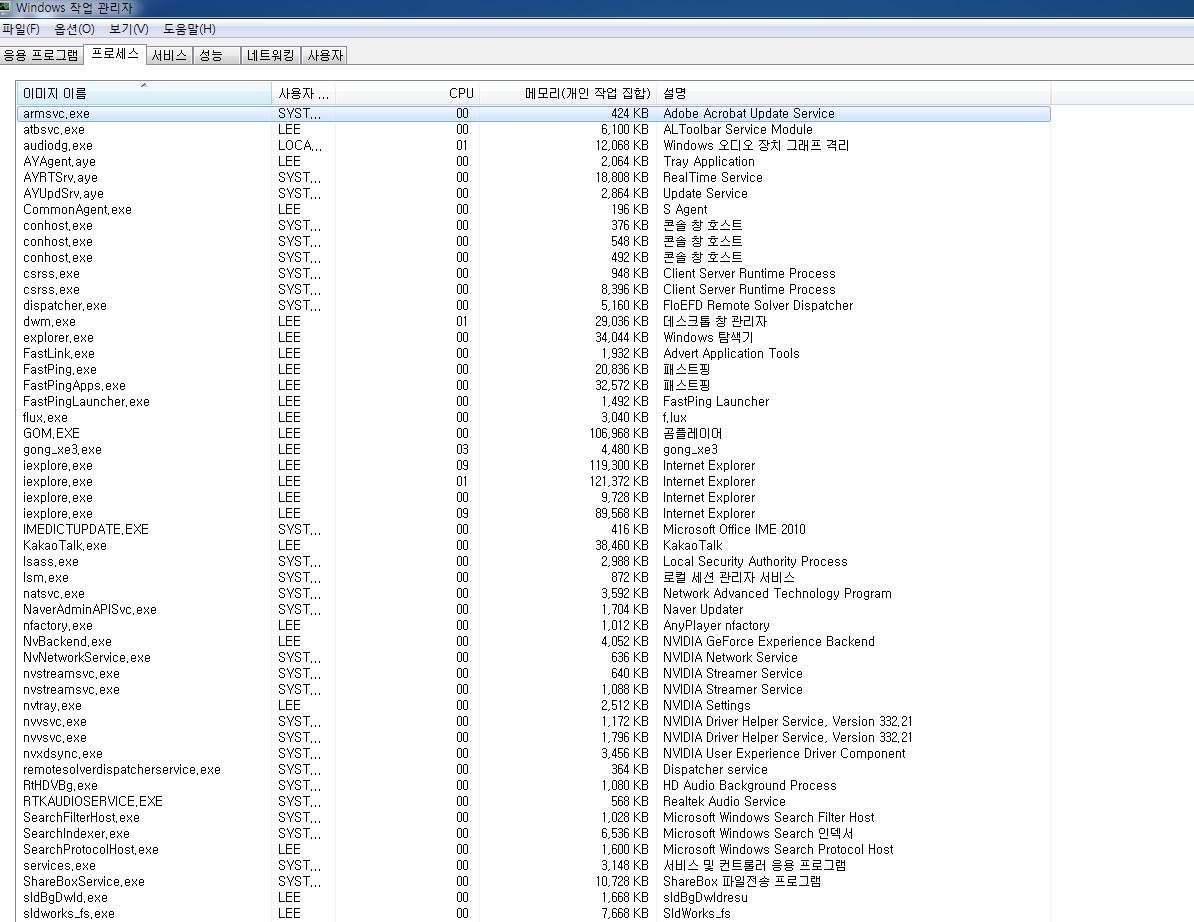Image resolution: width=1194 pixels, height=922 pixels.
Task: Highlight the explorer.exe process row
Action: click(58, 337)
